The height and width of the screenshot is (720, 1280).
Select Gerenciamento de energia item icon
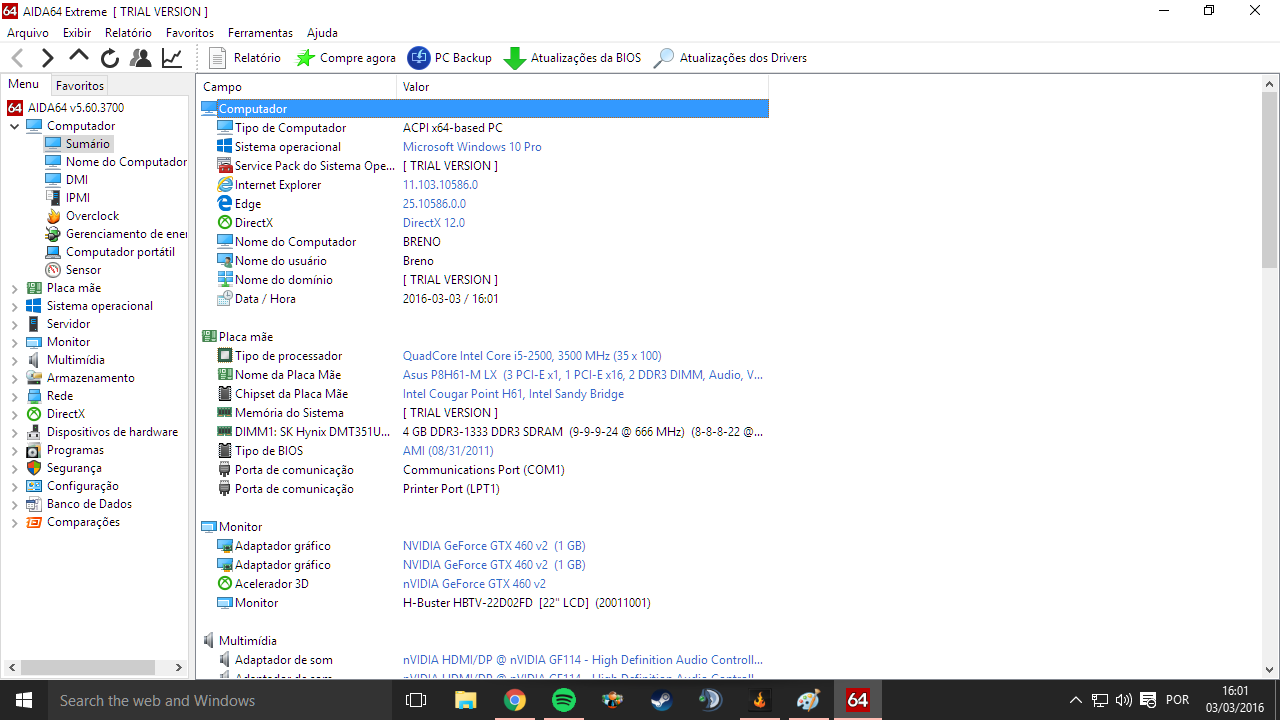[x=54, y=234]
